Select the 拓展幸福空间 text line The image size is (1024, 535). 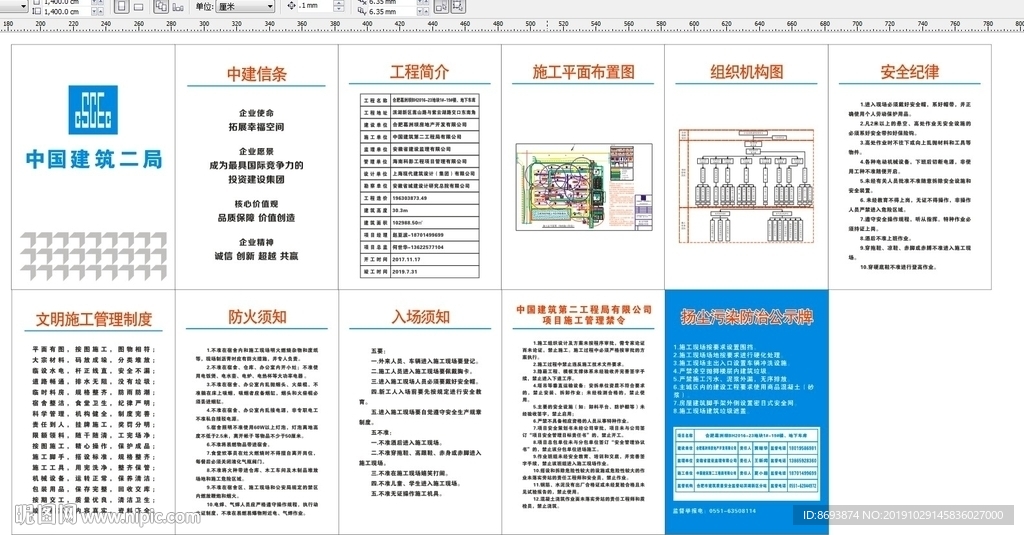(257, 127)
